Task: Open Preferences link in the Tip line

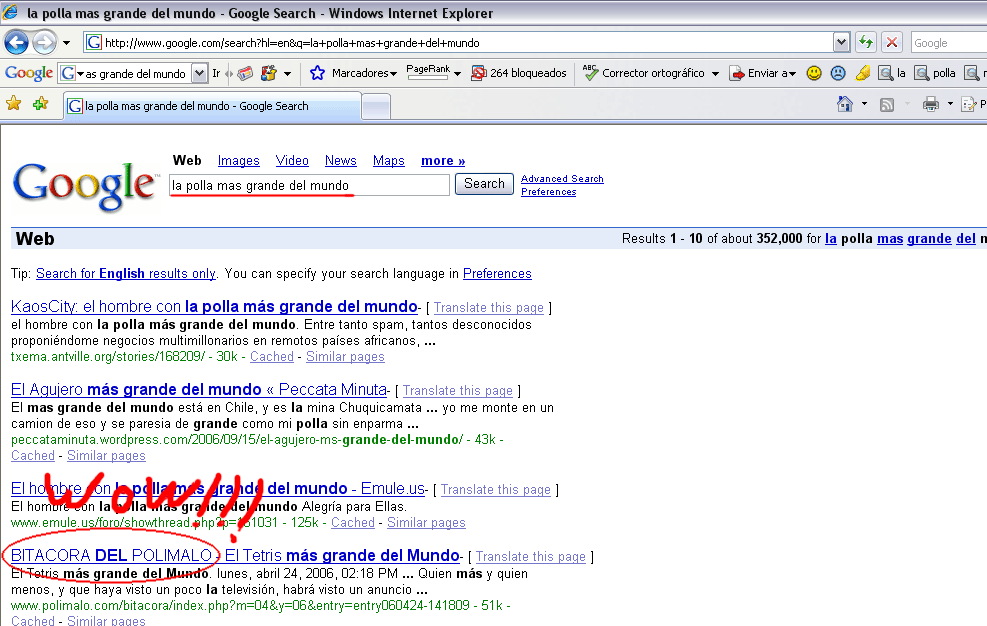Action: coord(497,273)
